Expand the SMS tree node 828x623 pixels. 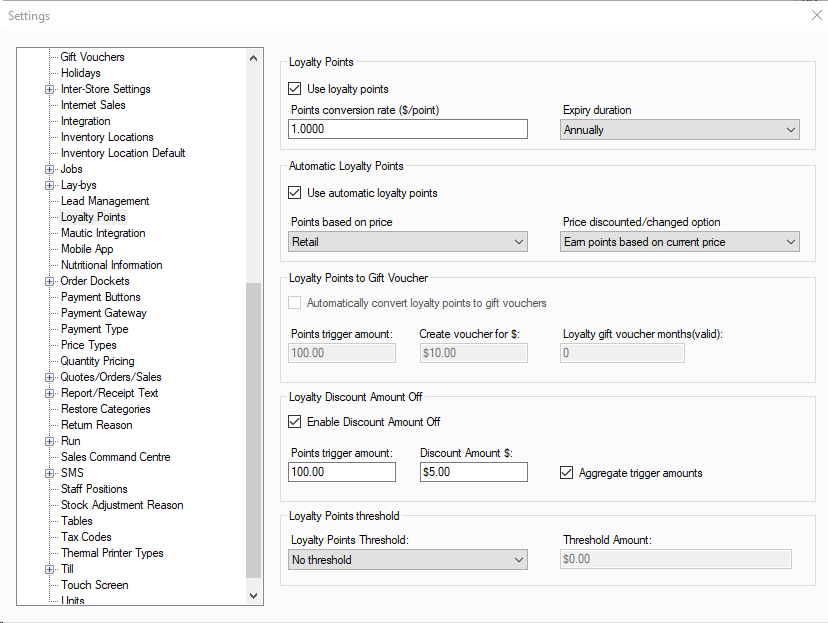tap(49, 474)
